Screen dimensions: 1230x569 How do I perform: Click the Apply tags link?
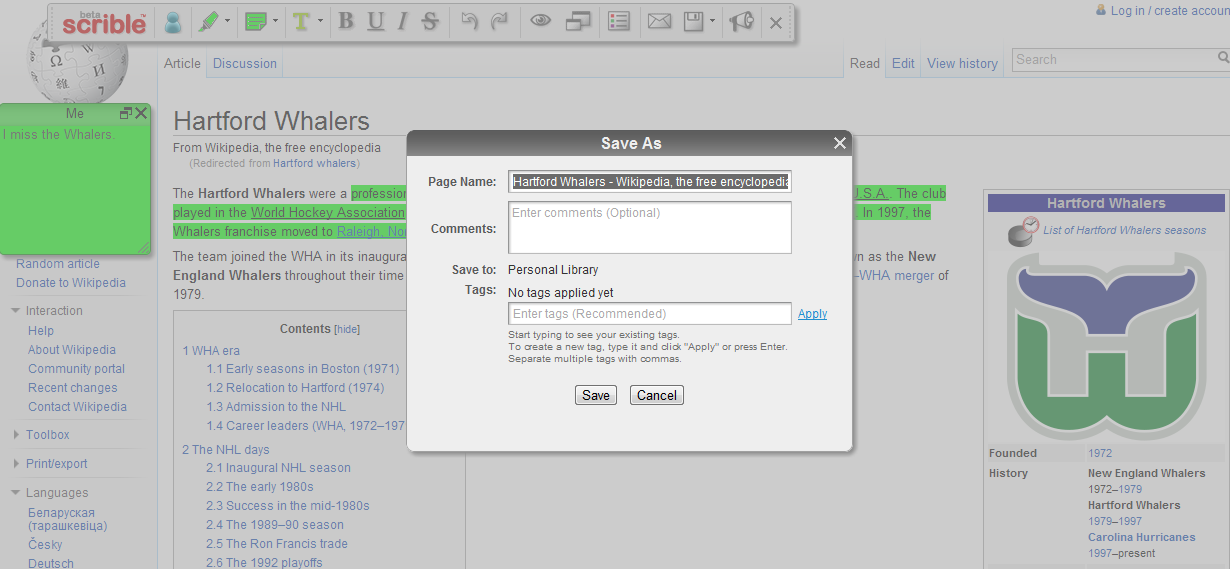(x=812, y=313)
